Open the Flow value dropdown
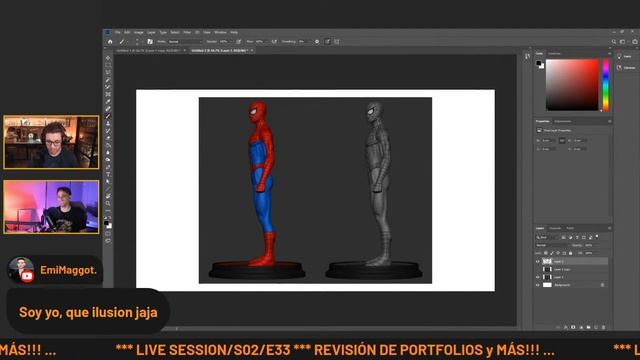Screen dimensions: 640x360 tap(267, 42)
